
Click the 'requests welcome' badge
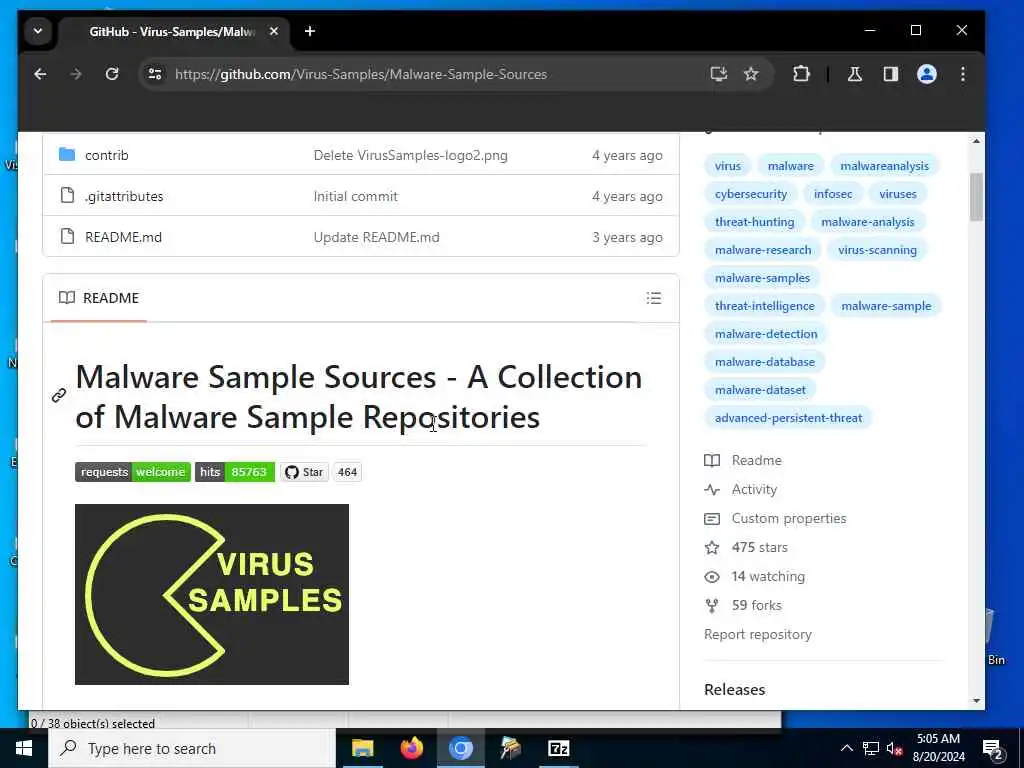[x=133, y=472]
